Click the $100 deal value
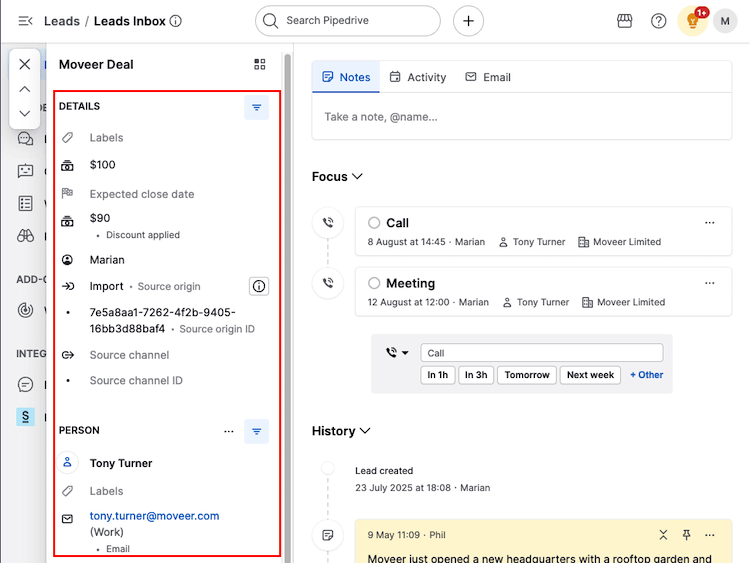The image size is (750, 563). click(x=102, y=165)
